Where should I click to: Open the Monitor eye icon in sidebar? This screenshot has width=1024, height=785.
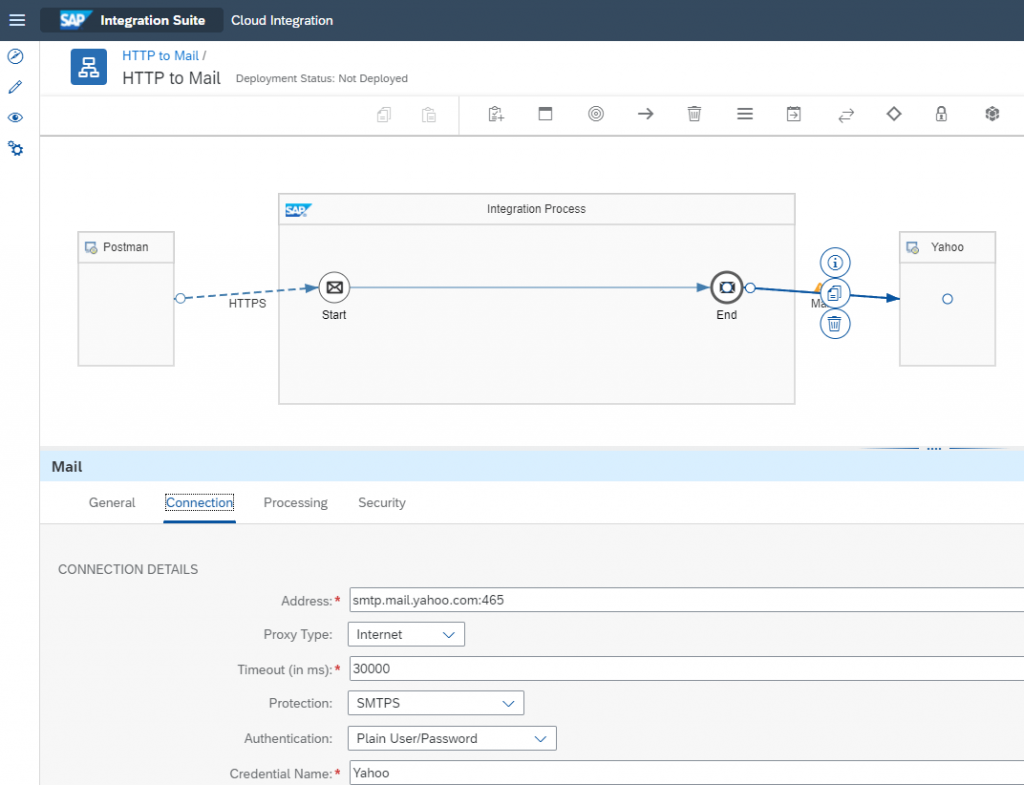[16, 118]
